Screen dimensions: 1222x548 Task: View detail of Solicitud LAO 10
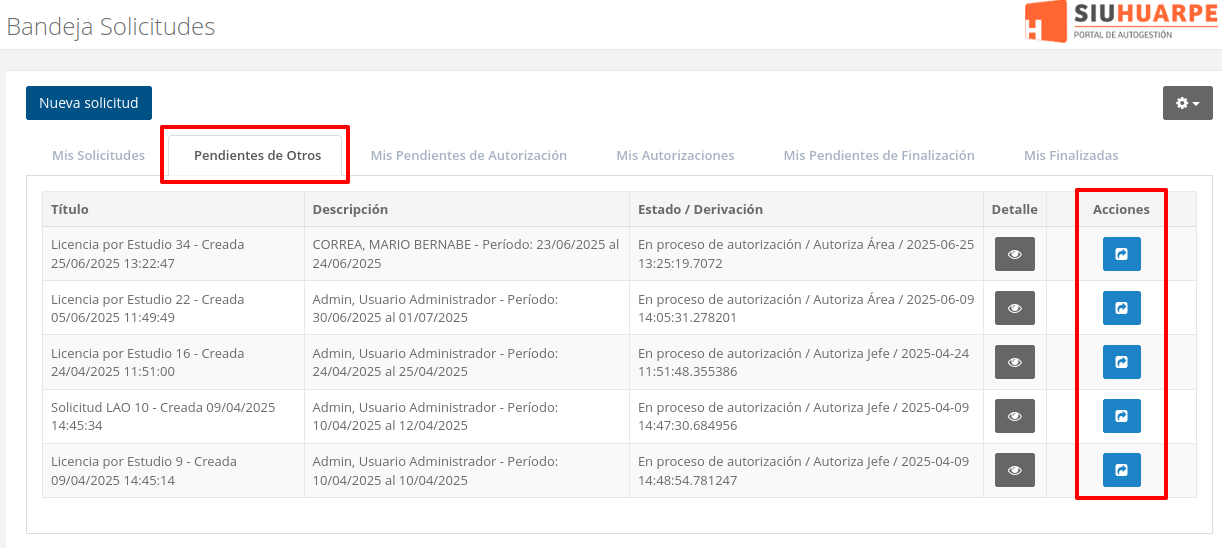pyautogui.click(x=1014, y=416)
